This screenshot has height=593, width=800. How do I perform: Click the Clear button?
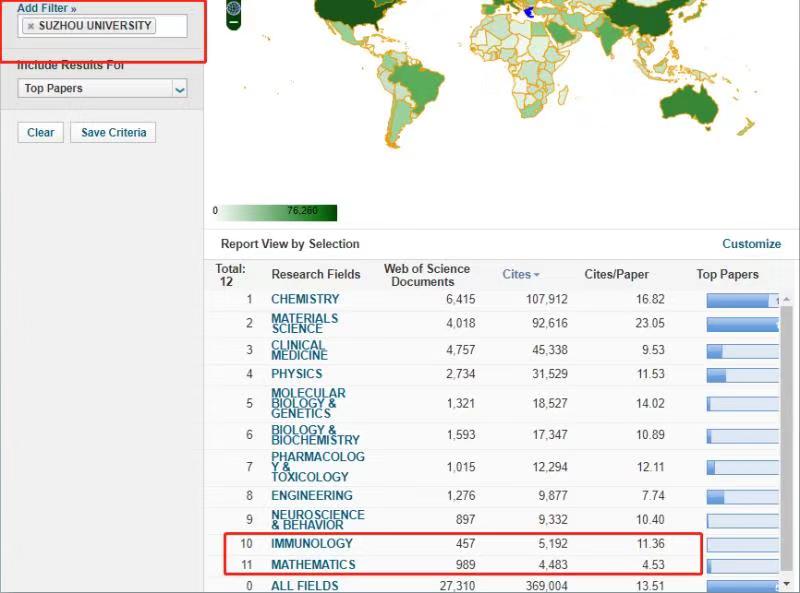[41, 132]
